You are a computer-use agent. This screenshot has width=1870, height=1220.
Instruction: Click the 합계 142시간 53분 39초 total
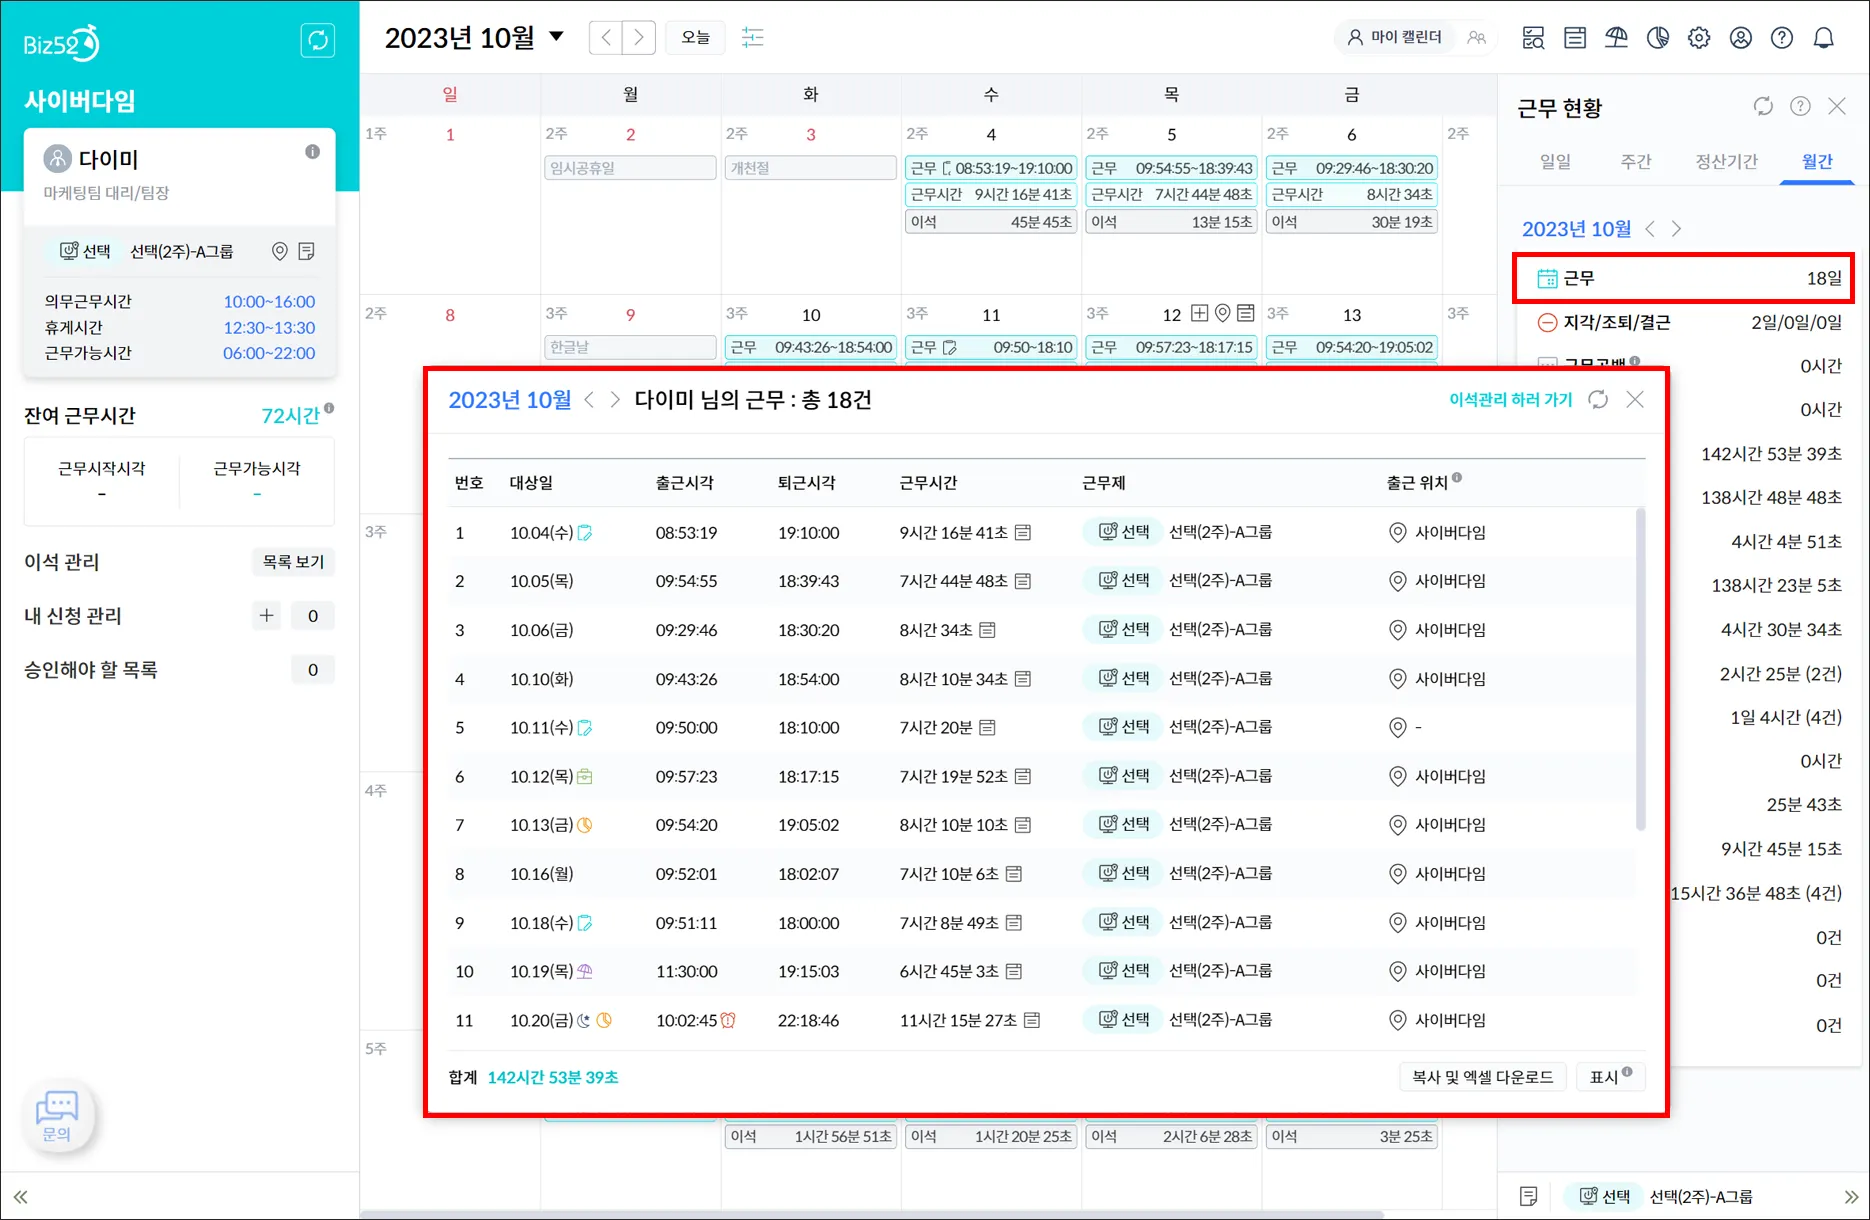tap(534, 1077)
